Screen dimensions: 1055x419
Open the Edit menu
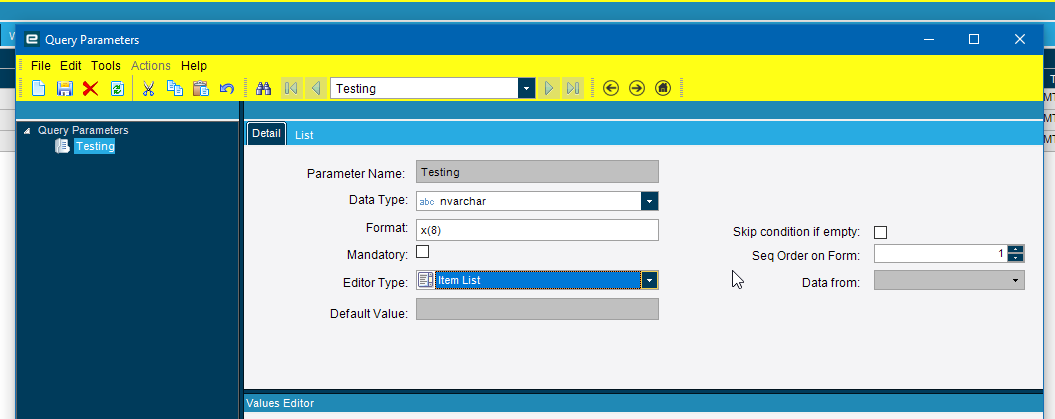tap(71, 66)
